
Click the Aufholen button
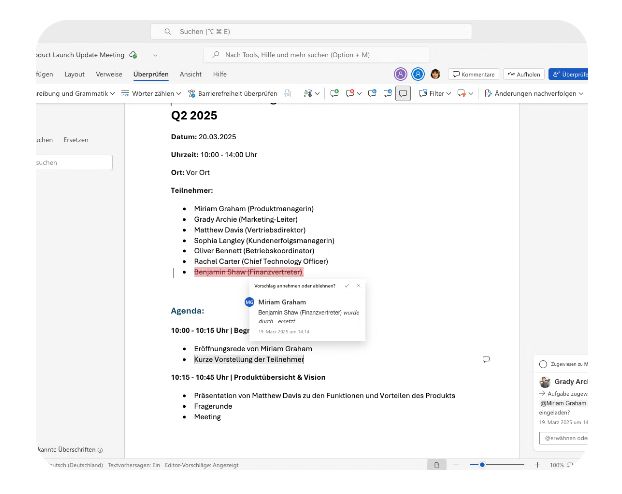click(x=524, y=74)
